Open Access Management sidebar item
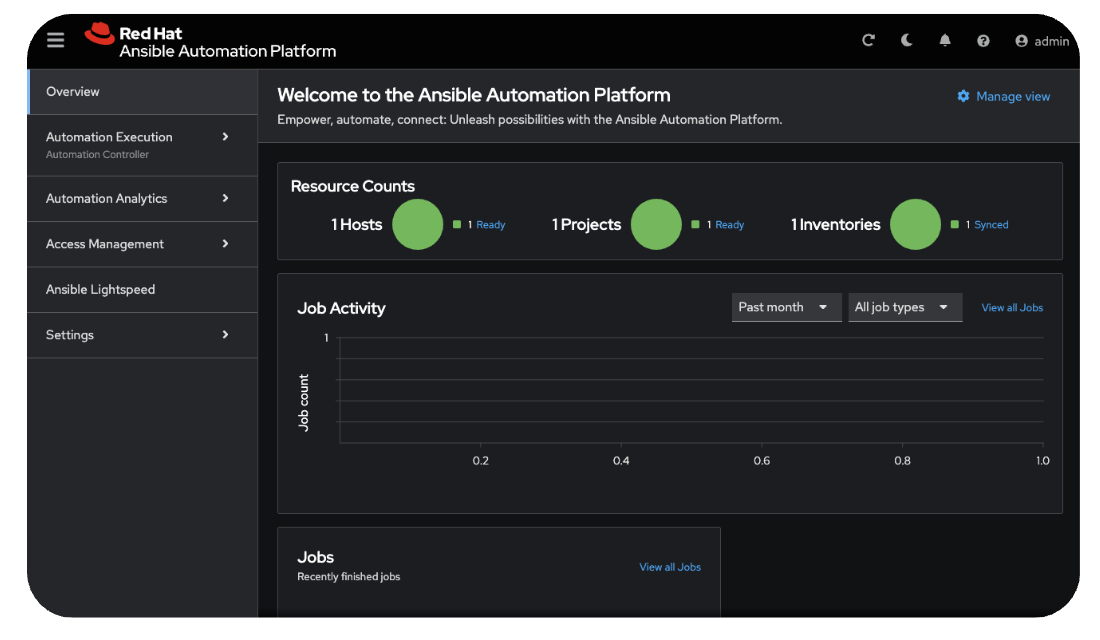The width and height of the screenshot is (1100, 640). [142, 244]
